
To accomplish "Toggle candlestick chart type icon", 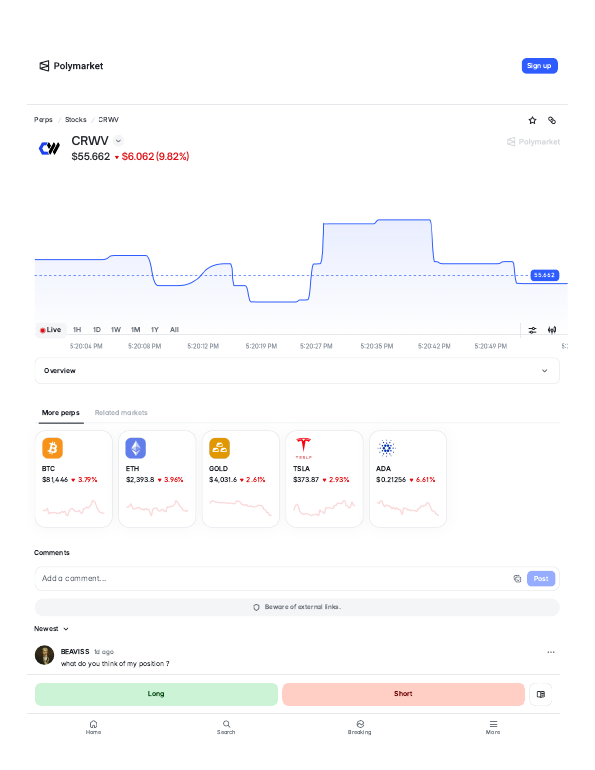I will pos(552,330).
